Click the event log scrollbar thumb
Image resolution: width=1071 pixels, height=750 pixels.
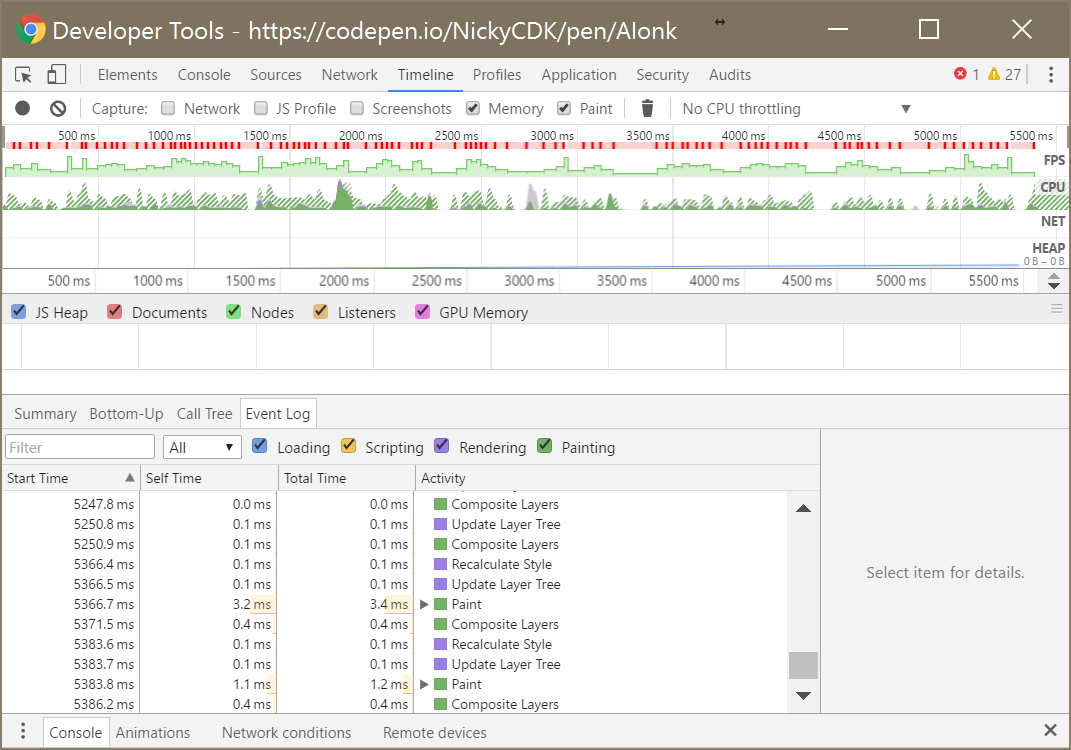click(x=803, y=665)
